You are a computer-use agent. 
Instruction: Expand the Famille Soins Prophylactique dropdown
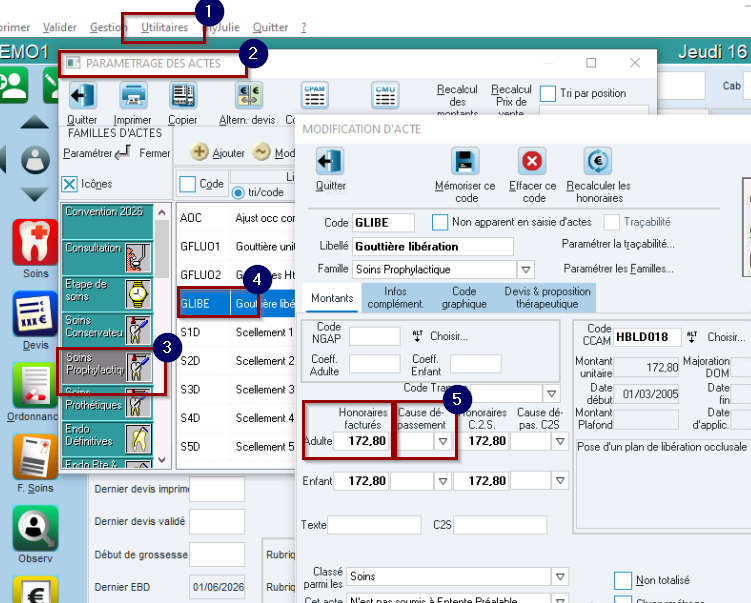(x=525, y=270)
